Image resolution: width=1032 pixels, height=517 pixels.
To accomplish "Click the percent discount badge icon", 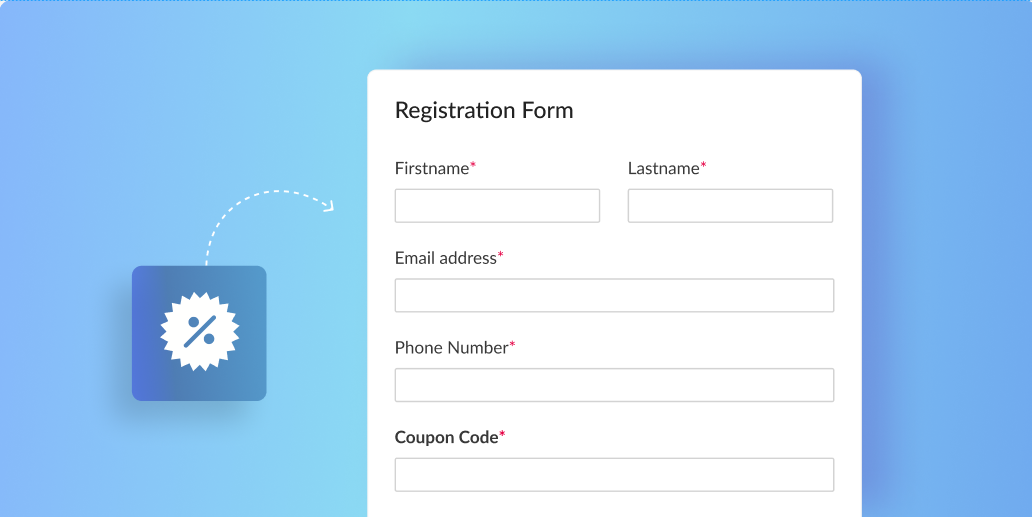I will 200,332.
